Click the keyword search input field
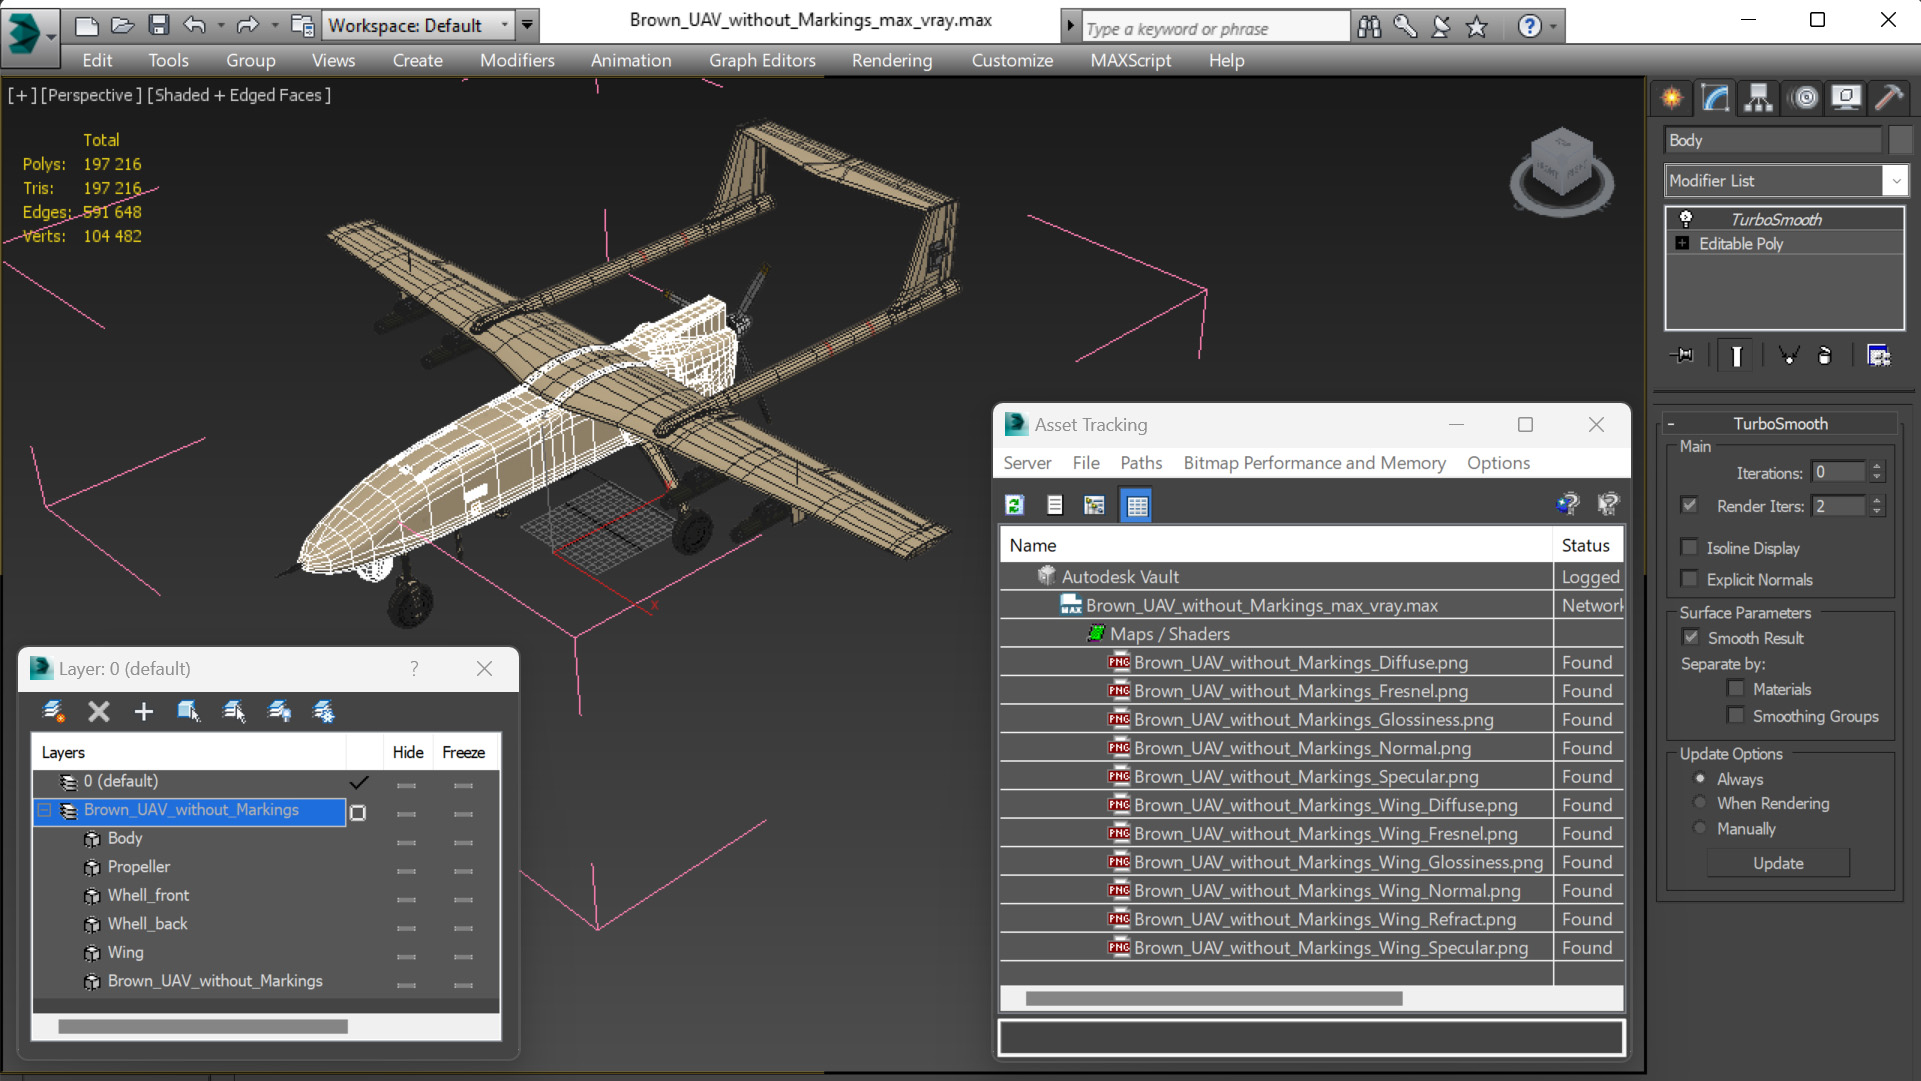 (x=1214, y=28)
